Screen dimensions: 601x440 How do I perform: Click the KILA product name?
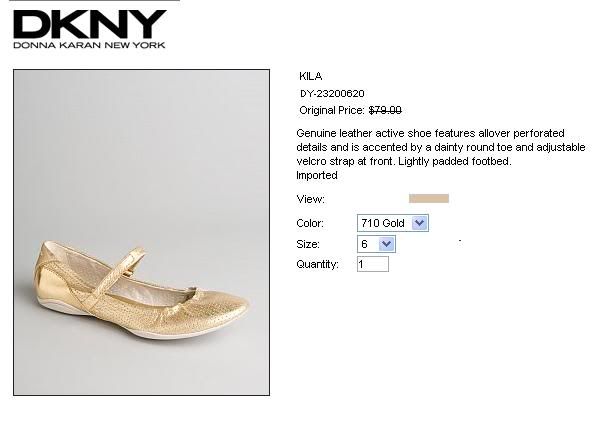click(310, 76)
